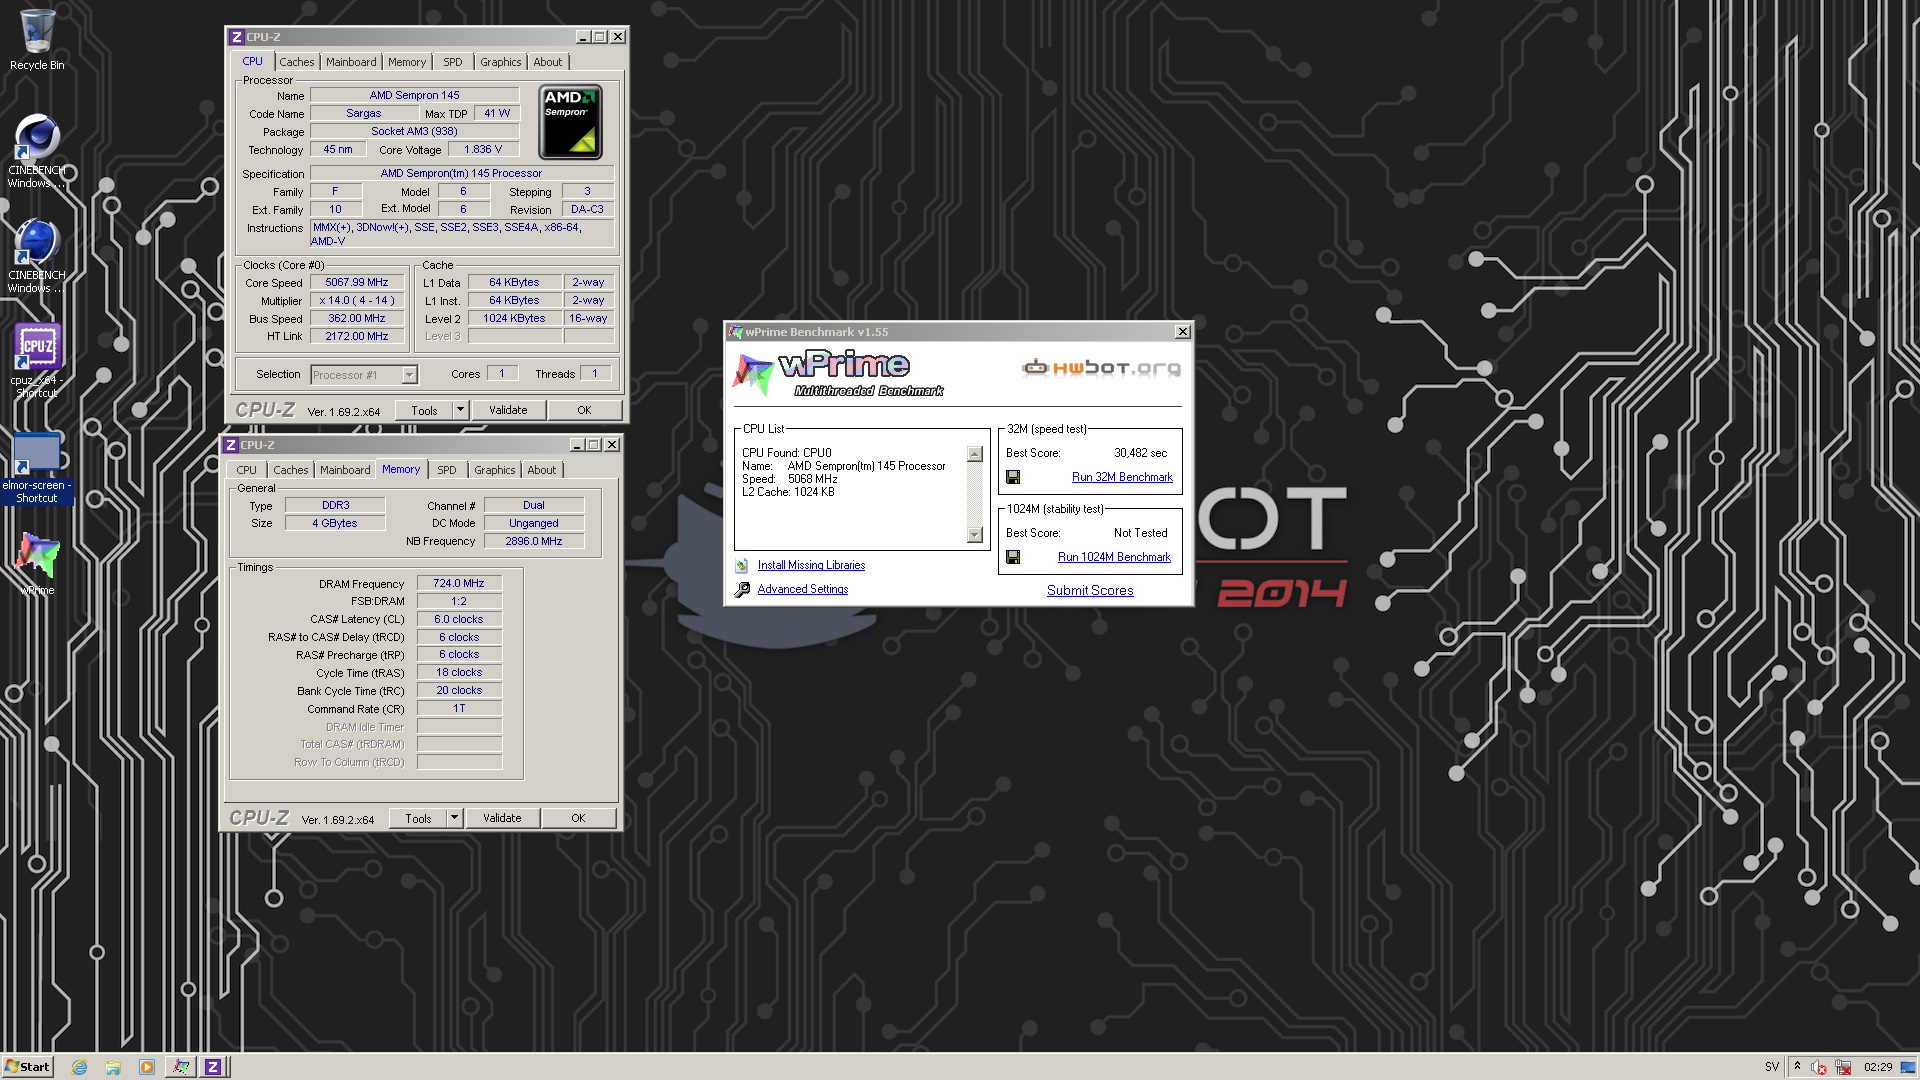Click Validate button in upper CPU-Z
The height and width of the screenshot is (1080, 1920).
(x=508, y=410)
